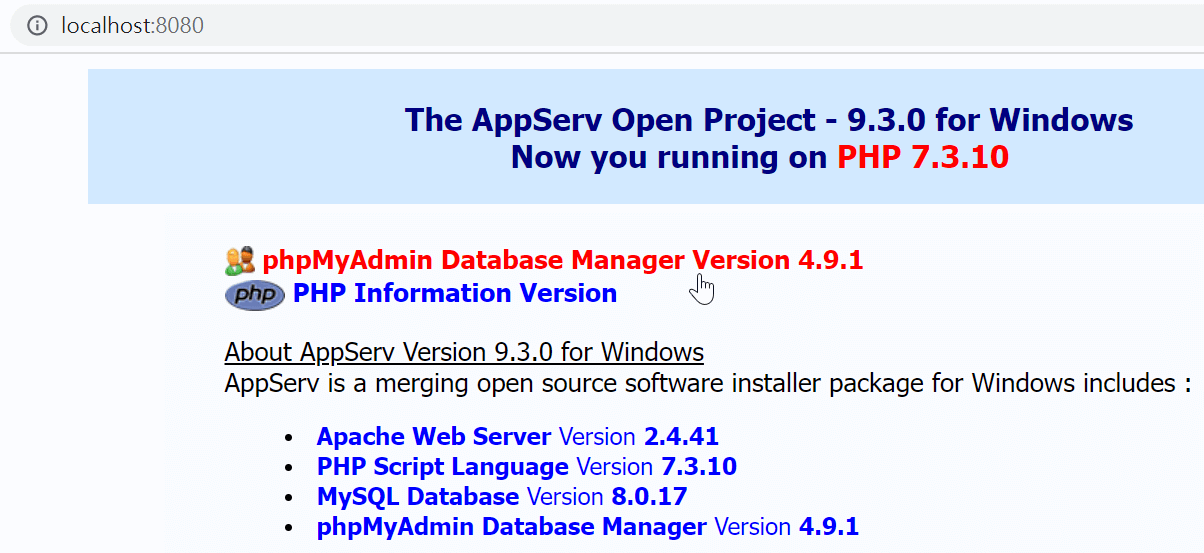
Task: Click the PHP version number 7.3.10 in list
Action: point(699,467)
